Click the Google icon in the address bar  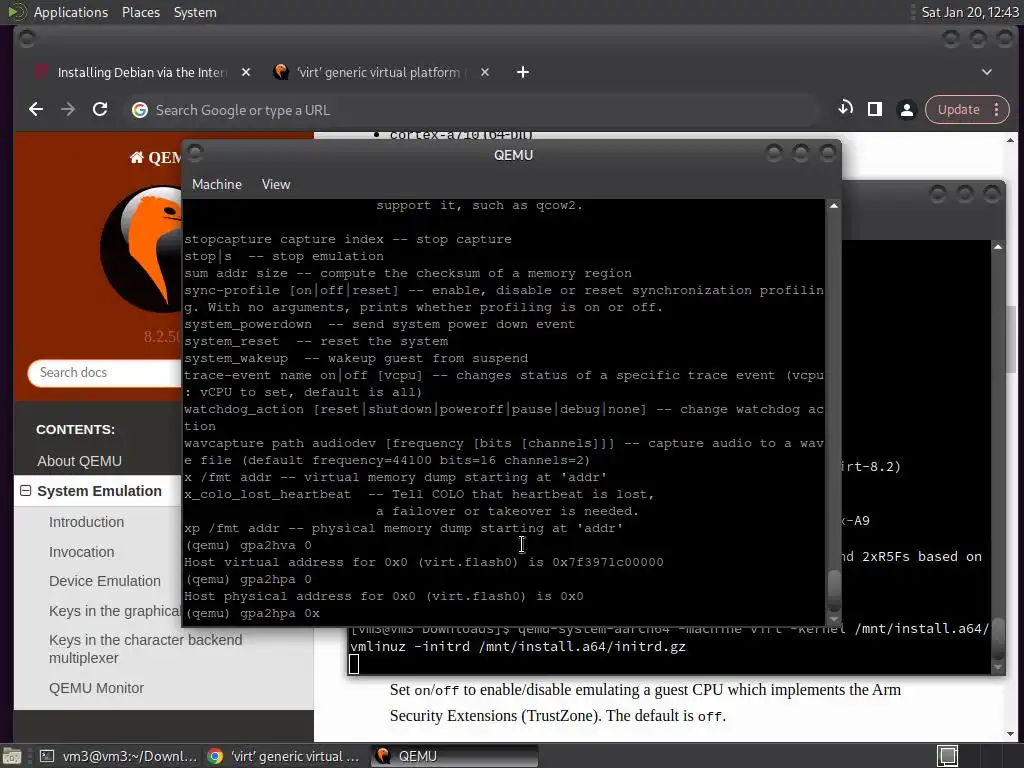(140, 110)
